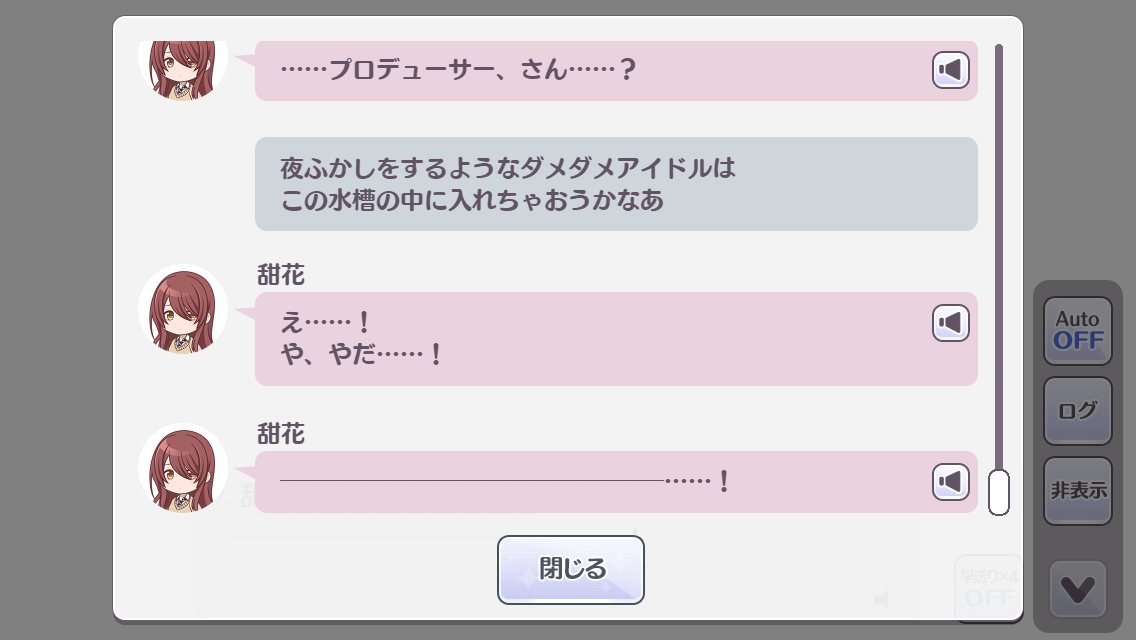Click the faded speaker icon below the log

(881, 599)
